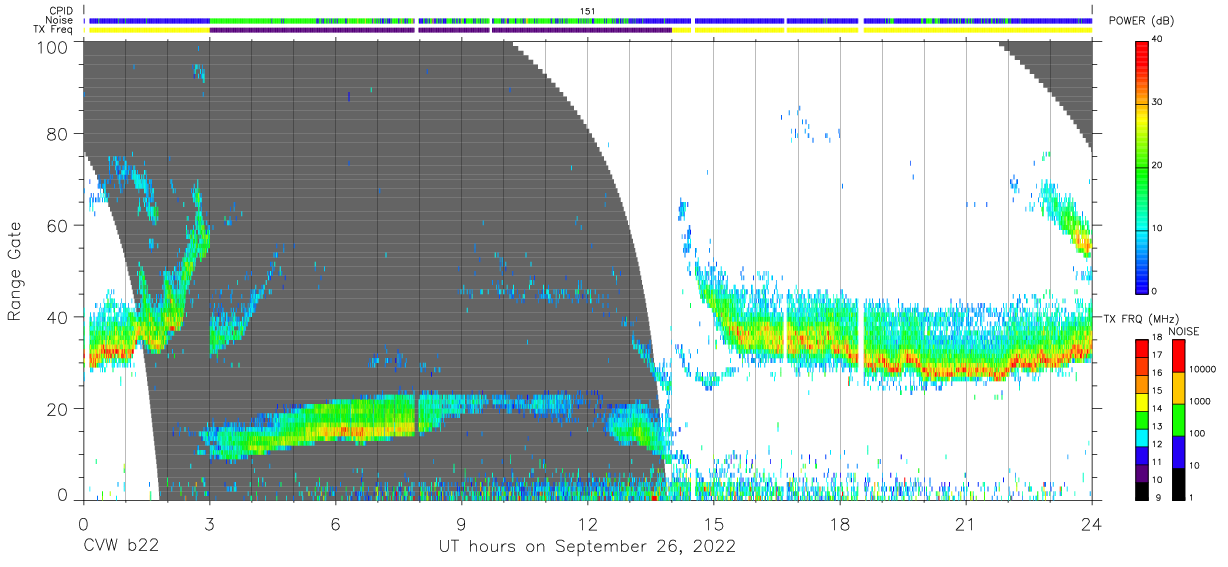This screenshot has width=1228, height=567.
Task: Click the 'NOISE' legend title
Action: tap(1185, 331)
